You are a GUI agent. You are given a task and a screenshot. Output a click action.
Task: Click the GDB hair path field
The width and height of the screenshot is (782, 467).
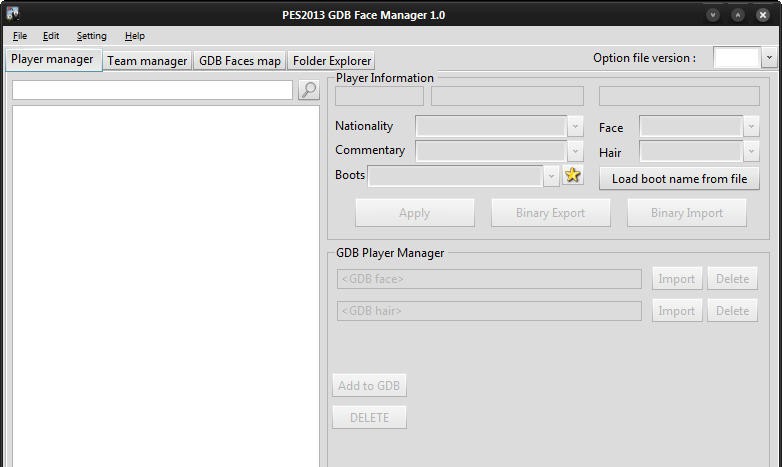click(489, 311)
